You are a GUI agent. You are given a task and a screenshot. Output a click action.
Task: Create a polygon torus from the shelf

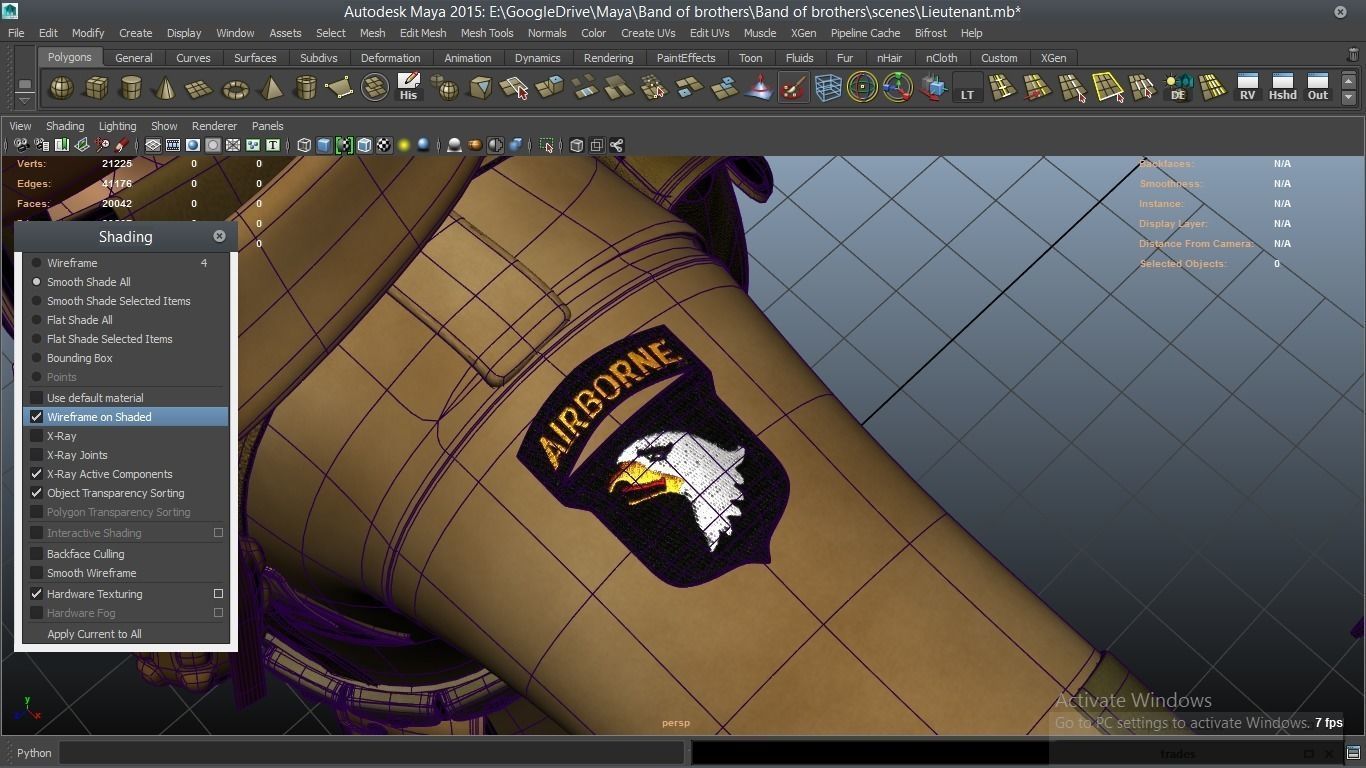click(235, 89)
